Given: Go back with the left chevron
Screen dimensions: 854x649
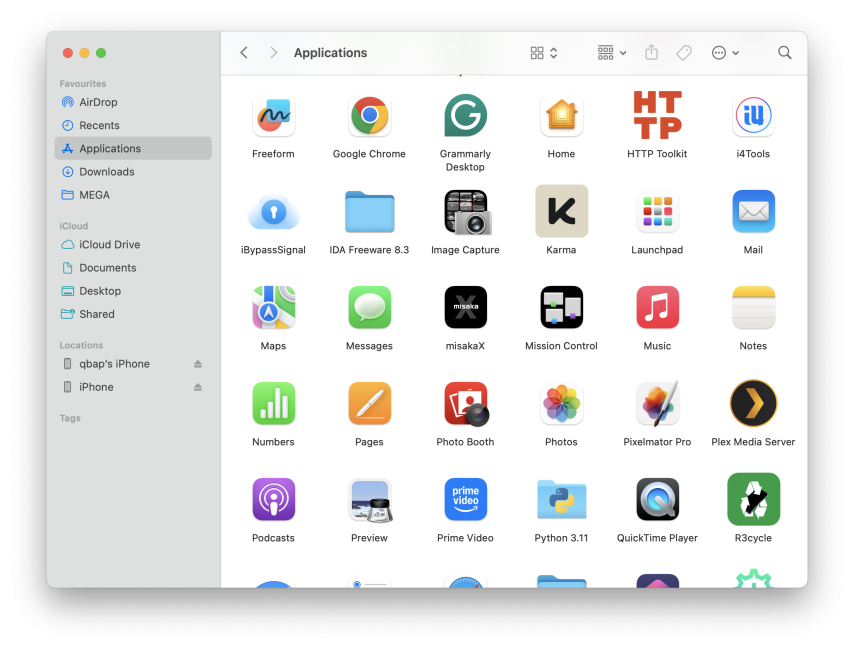Looking at the screenshot, I should [244, 53].
